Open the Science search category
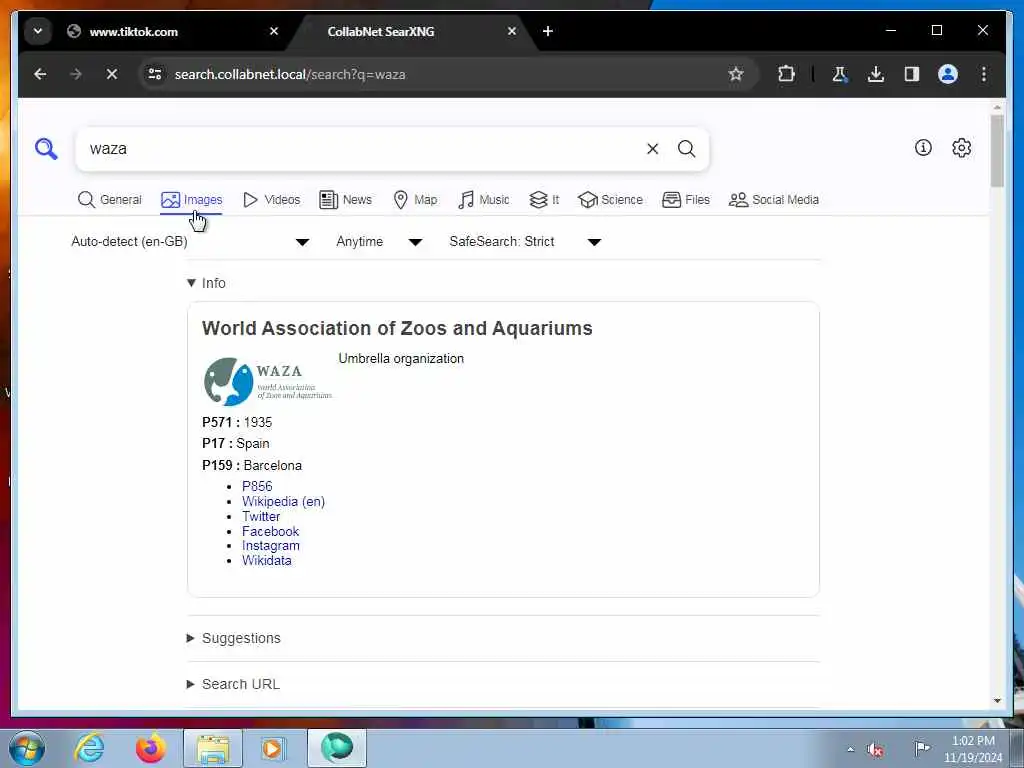Viewport: 1024px width, 768px height. point(611,200)
